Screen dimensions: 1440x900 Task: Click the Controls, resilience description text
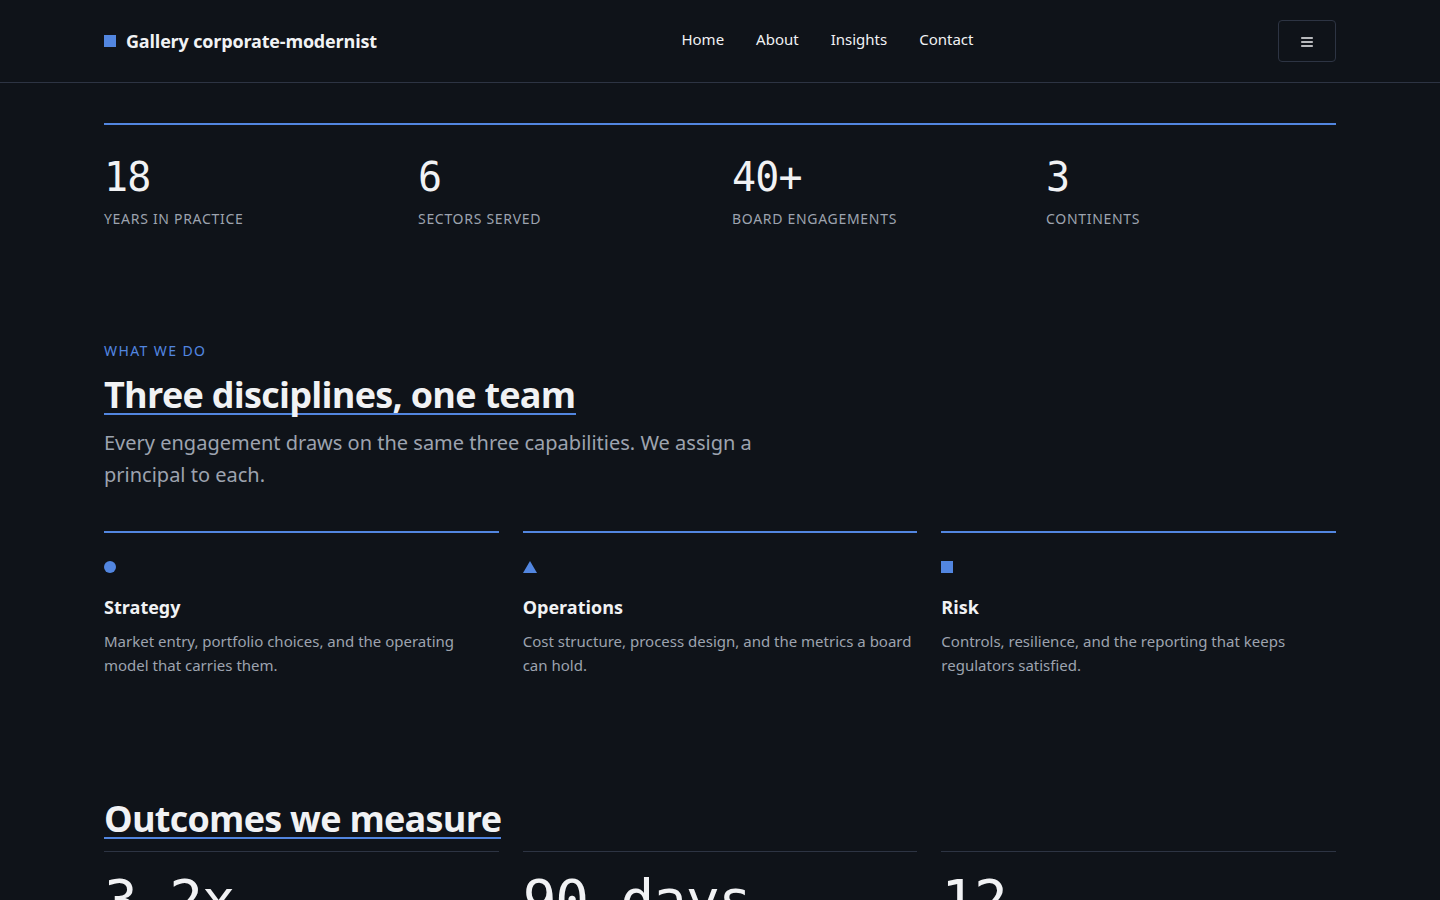[x=1113, y=654]
